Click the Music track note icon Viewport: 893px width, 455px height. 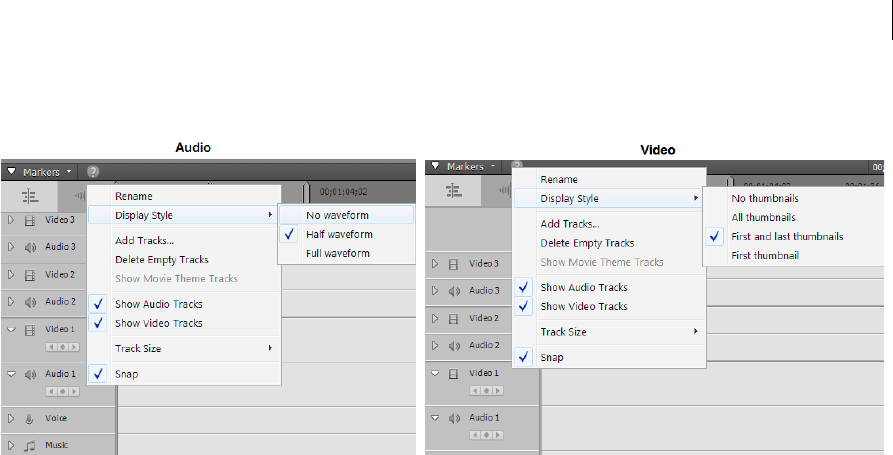[30, 445]
